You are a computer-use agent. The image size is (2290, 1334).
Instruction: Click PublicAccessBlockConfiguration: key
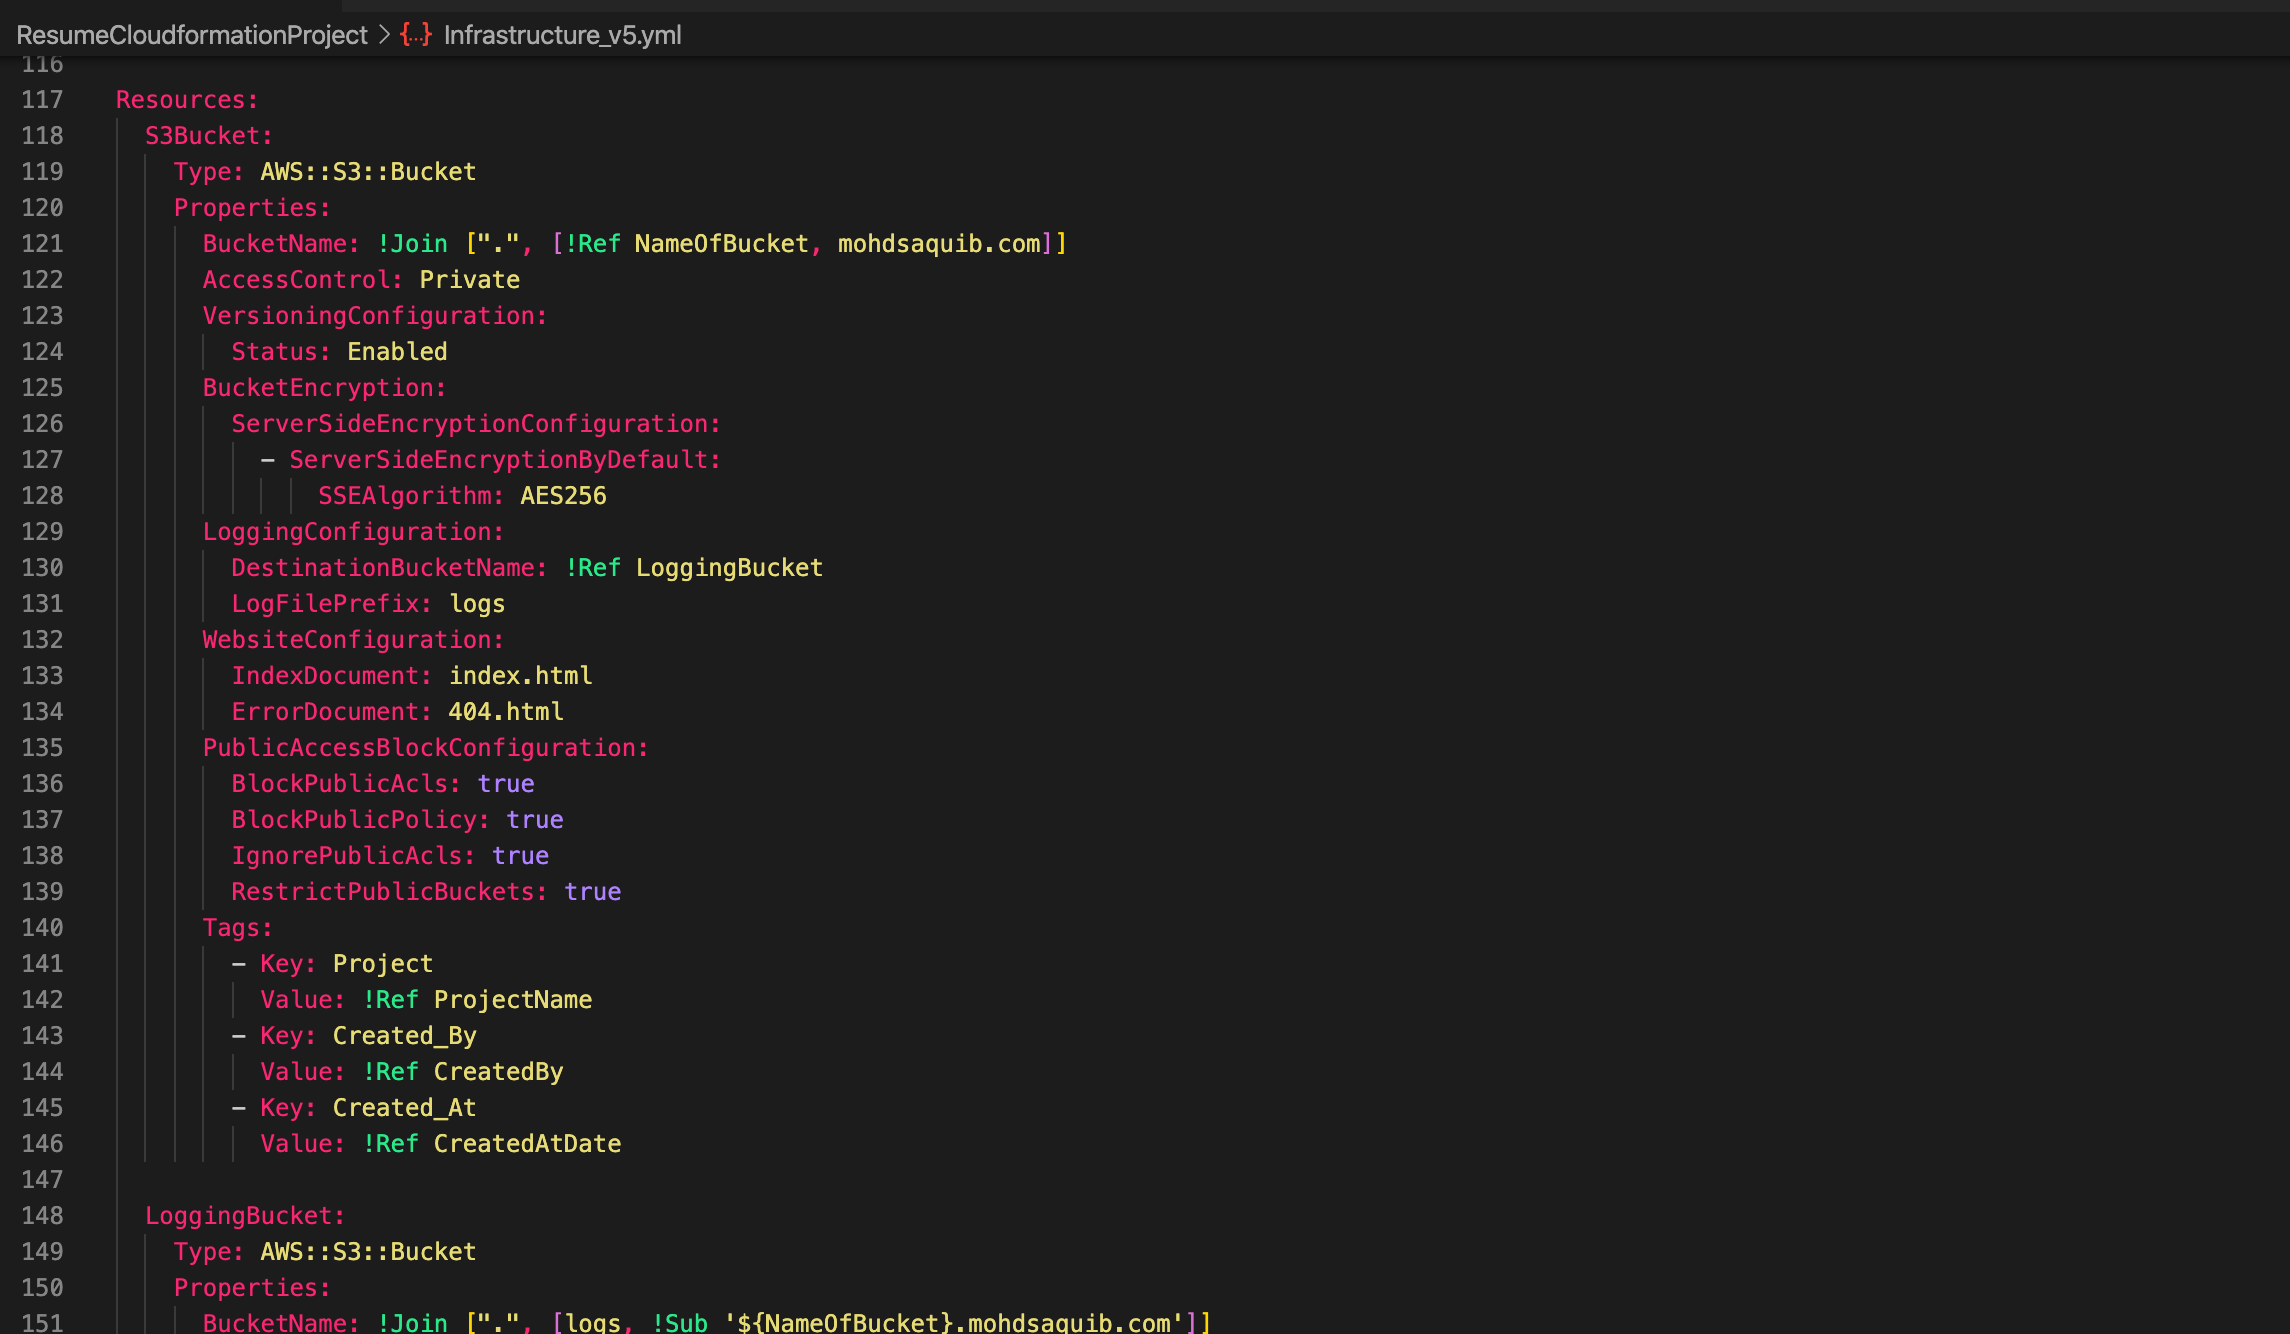click(425, 748)
